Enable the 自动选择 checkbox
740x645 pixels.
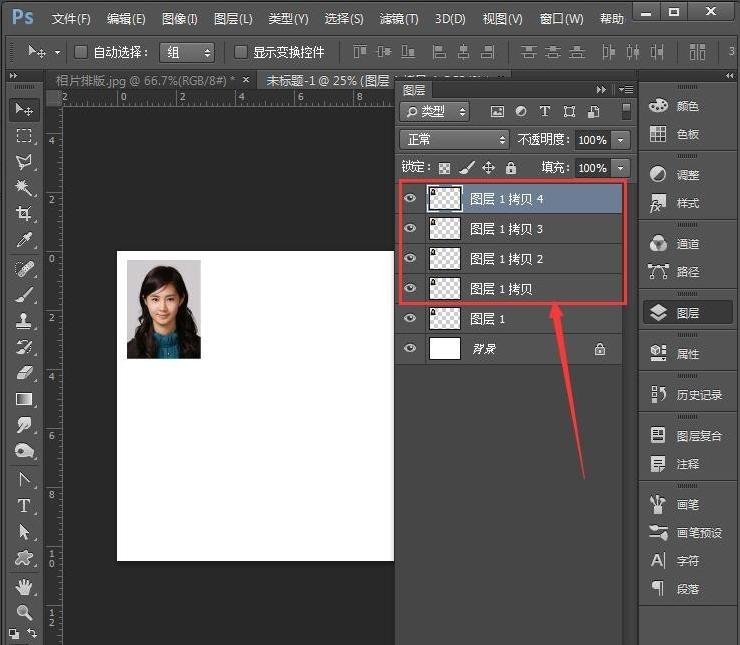coord(82,52)
